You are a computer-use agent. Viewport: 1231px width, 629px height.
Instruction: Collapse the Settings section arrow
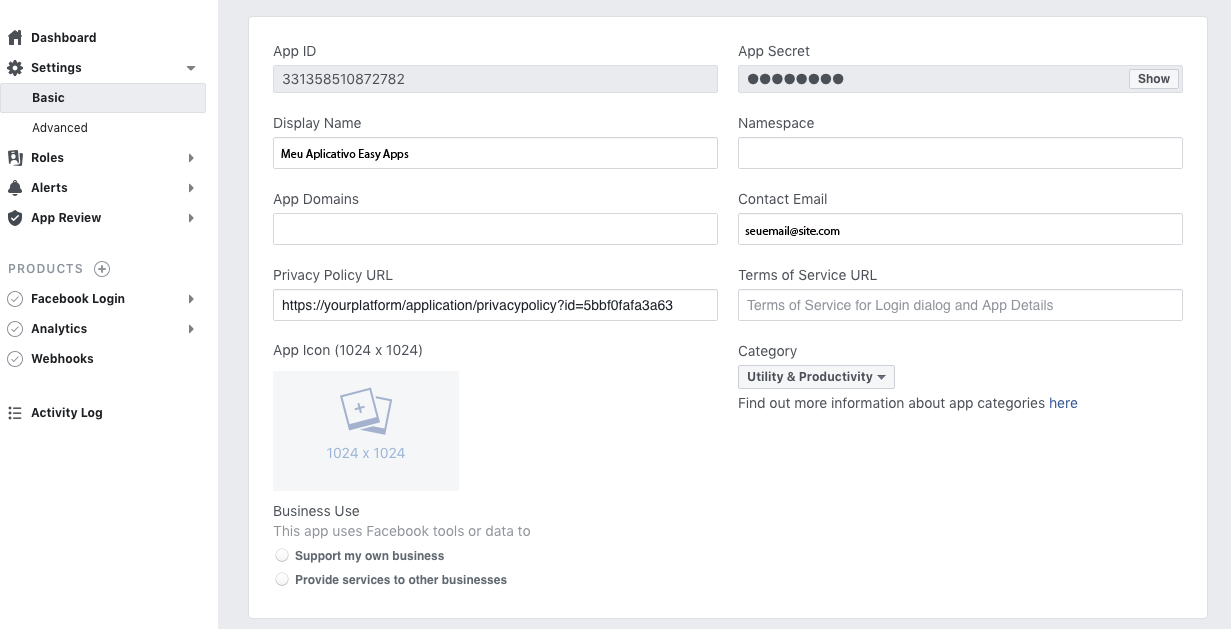(191, 68)
